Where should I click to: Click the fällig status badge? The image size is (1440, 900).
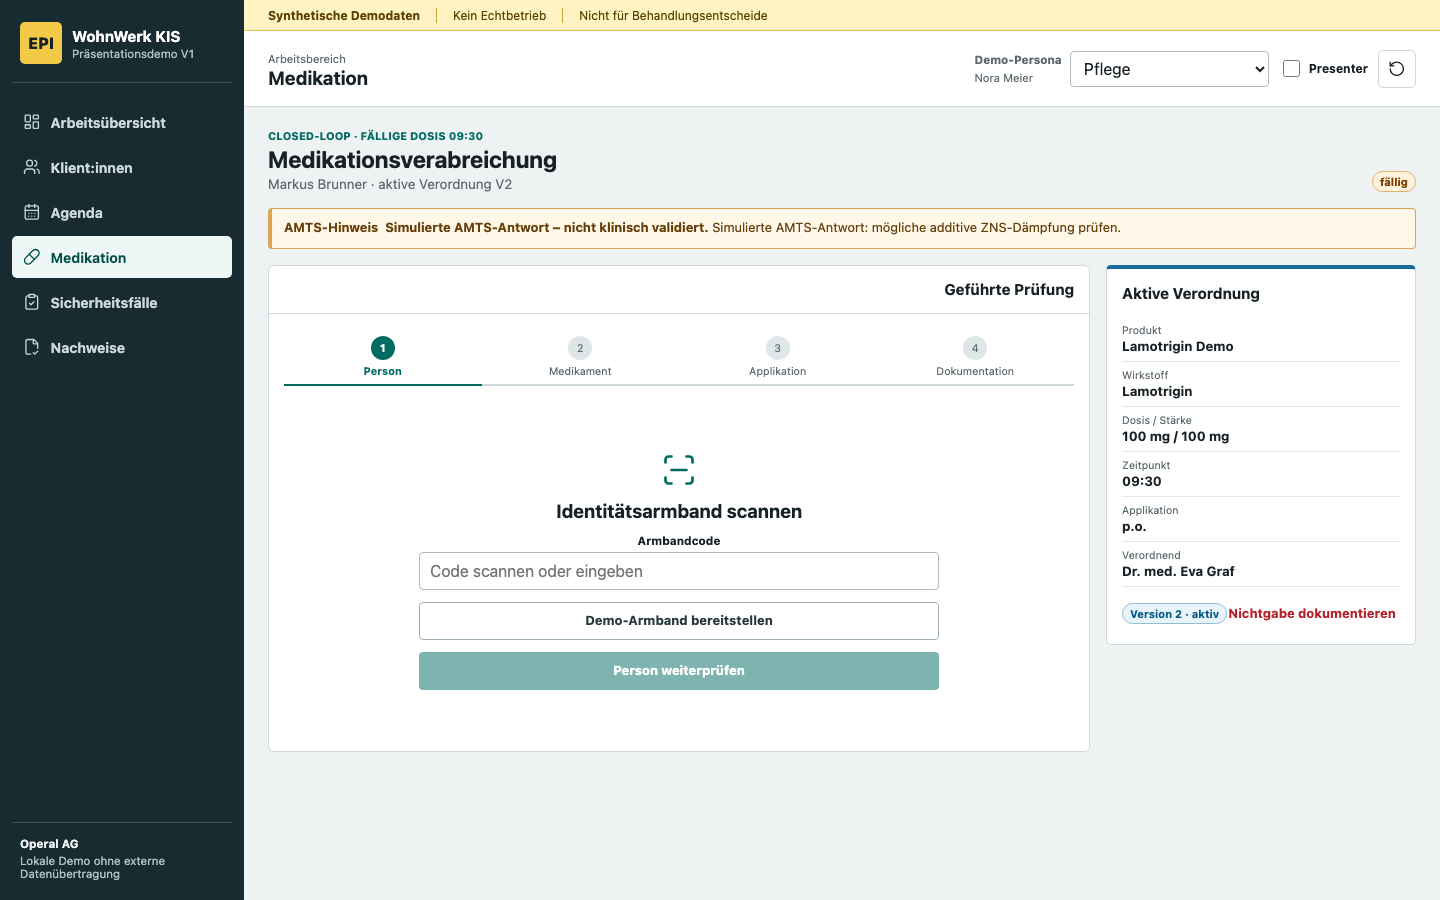tap(1394, 182)
